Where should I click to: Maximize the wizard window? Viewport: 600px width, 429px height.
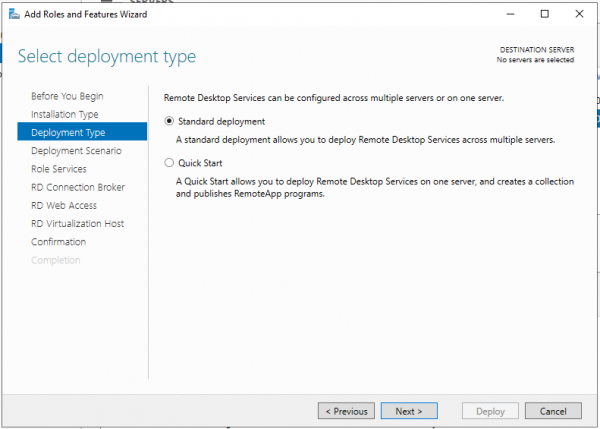(544, 14)
